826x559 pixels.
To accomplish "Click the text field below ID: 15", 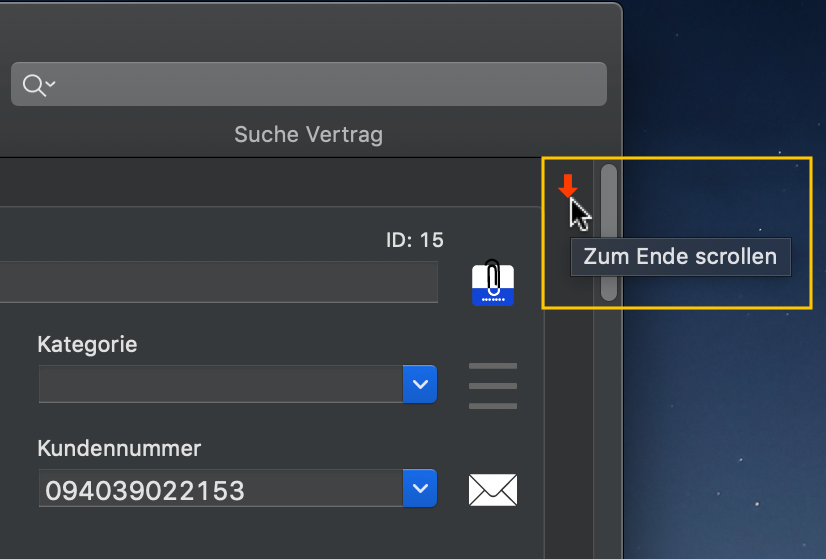I will (219, 282).
